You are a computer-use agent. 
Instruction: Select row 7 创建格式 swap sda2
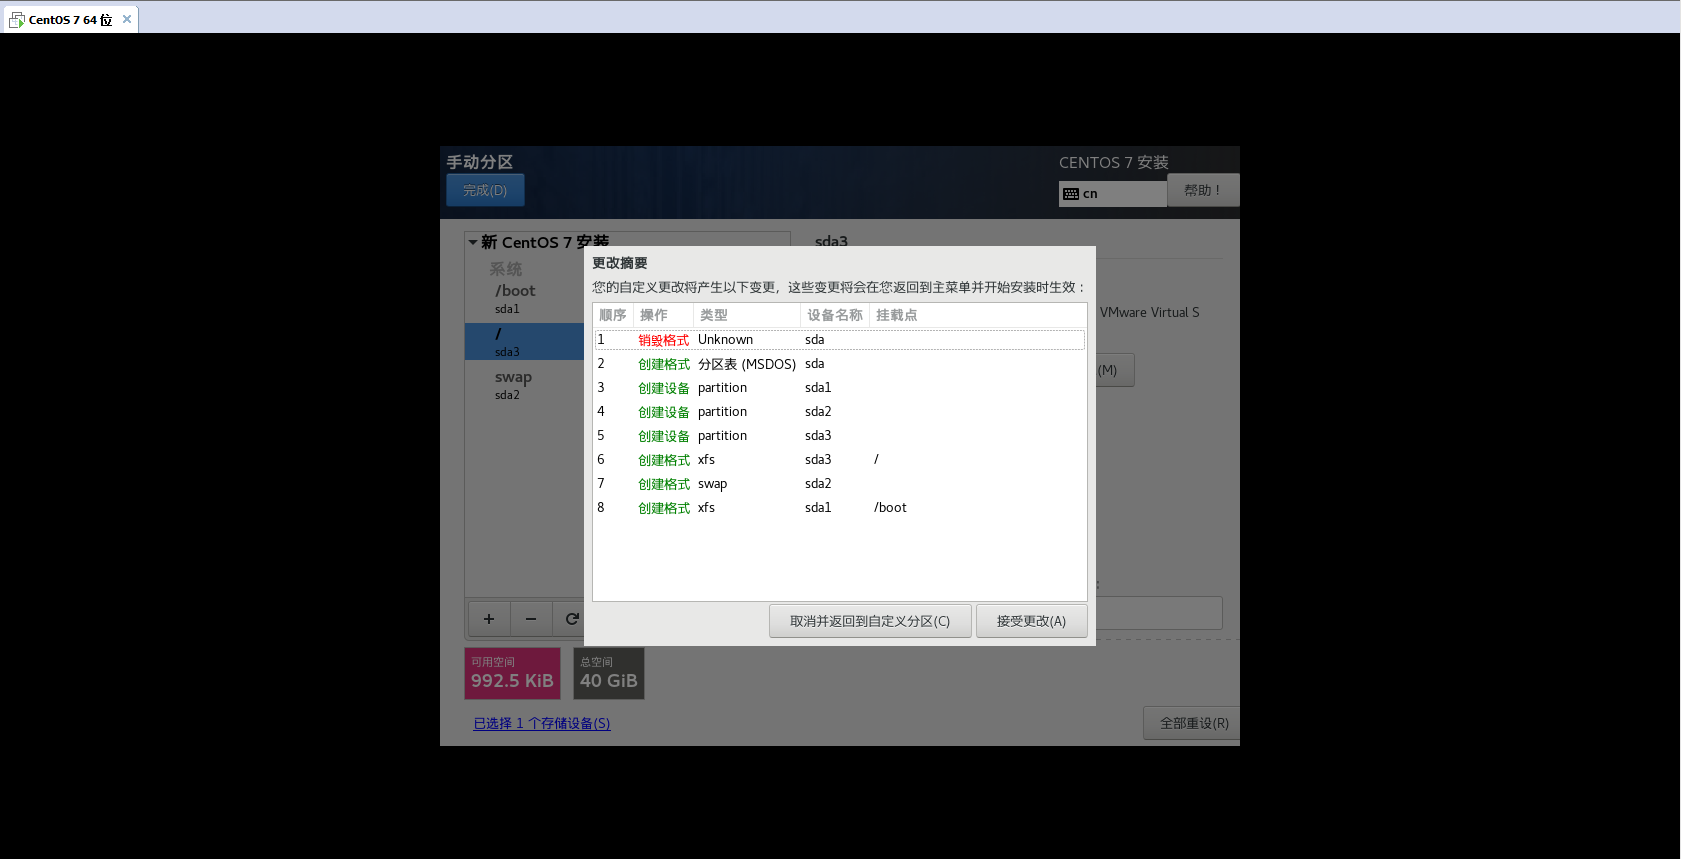click(x=840, y=484)
